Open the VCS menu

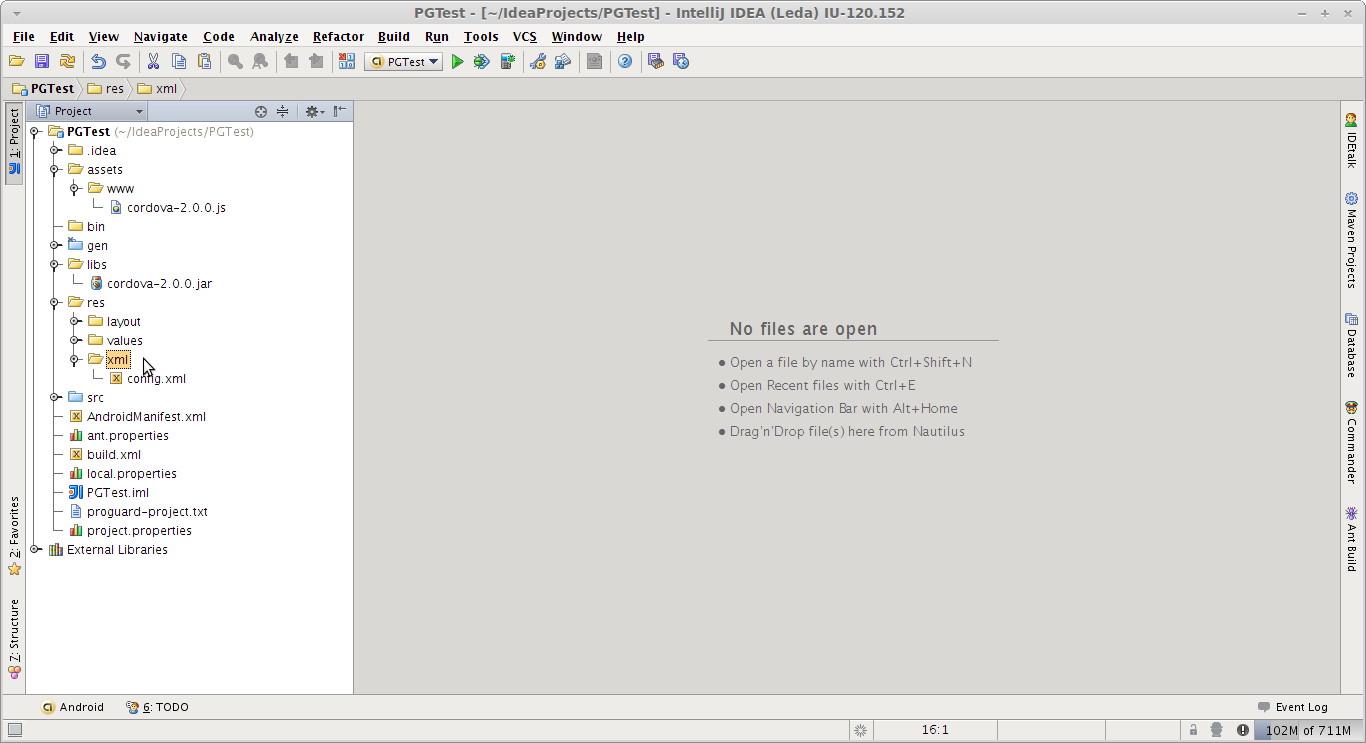pos(525,36)
